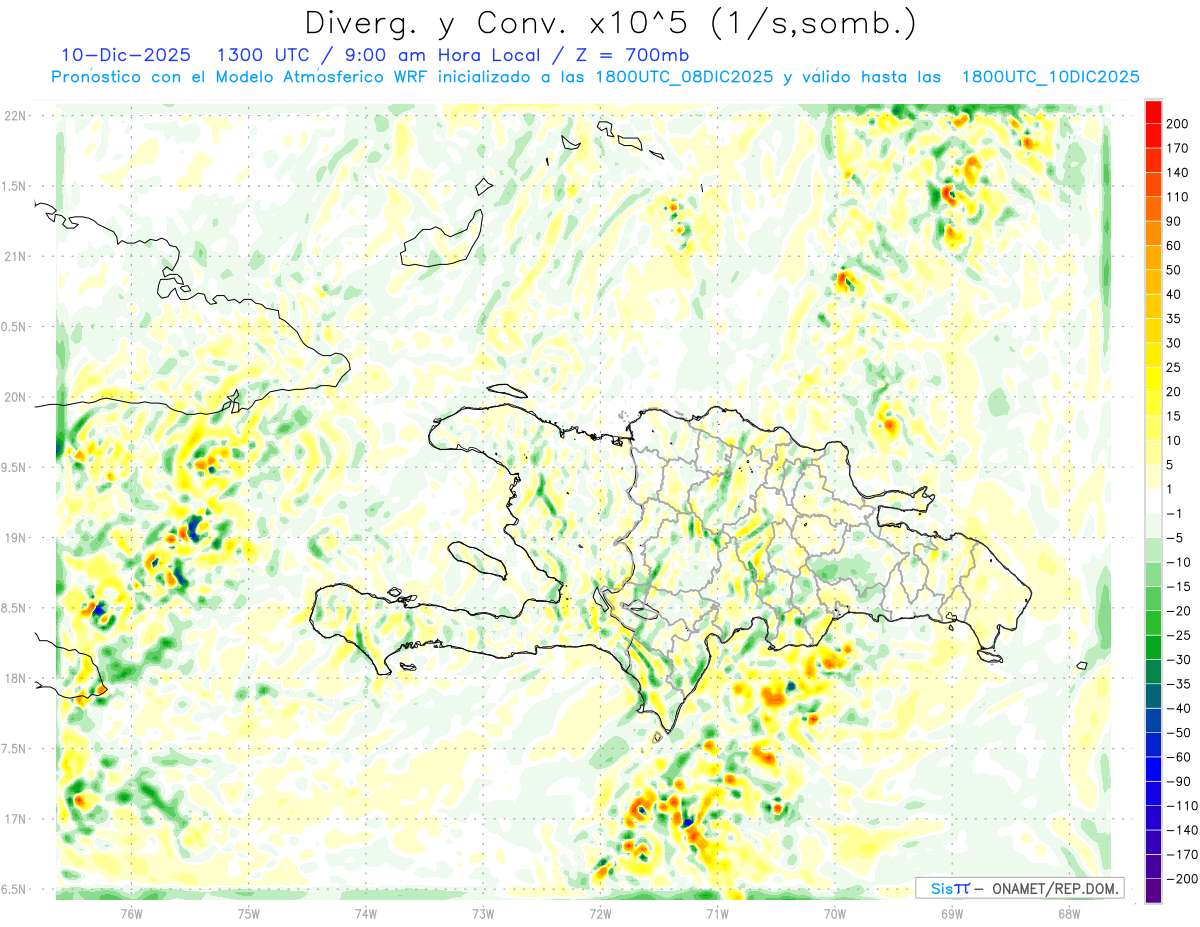Screen dimensions: 1200x927
Task: Click the dark purple swatch ending the colorbar
Action: point(1153,890)
